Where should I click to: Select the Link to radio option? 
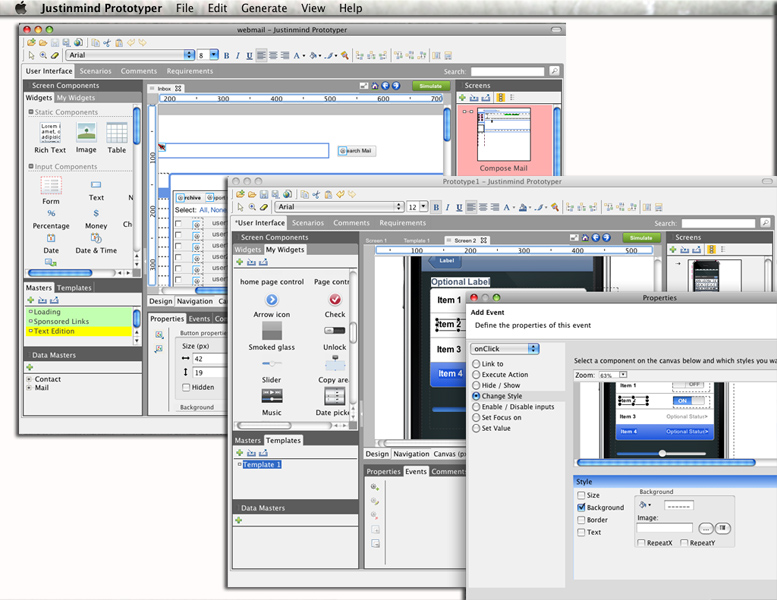click(476, 364)
